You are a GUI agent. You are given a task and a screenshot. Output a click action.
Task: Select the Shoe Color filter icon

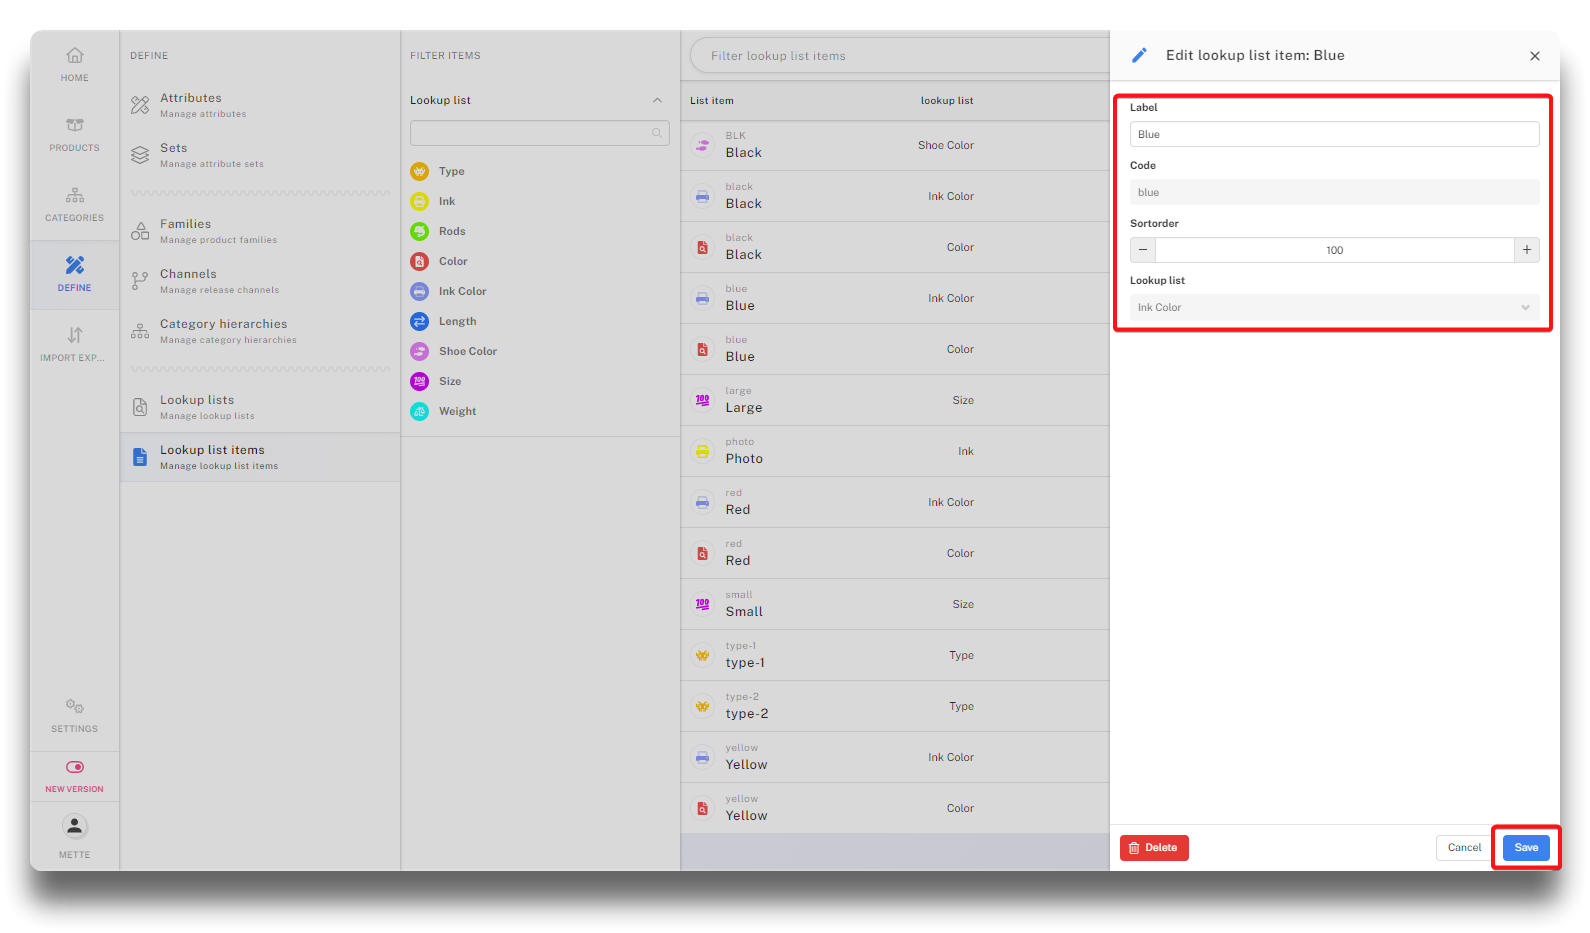pyautogui.click(x=420, y=351)
